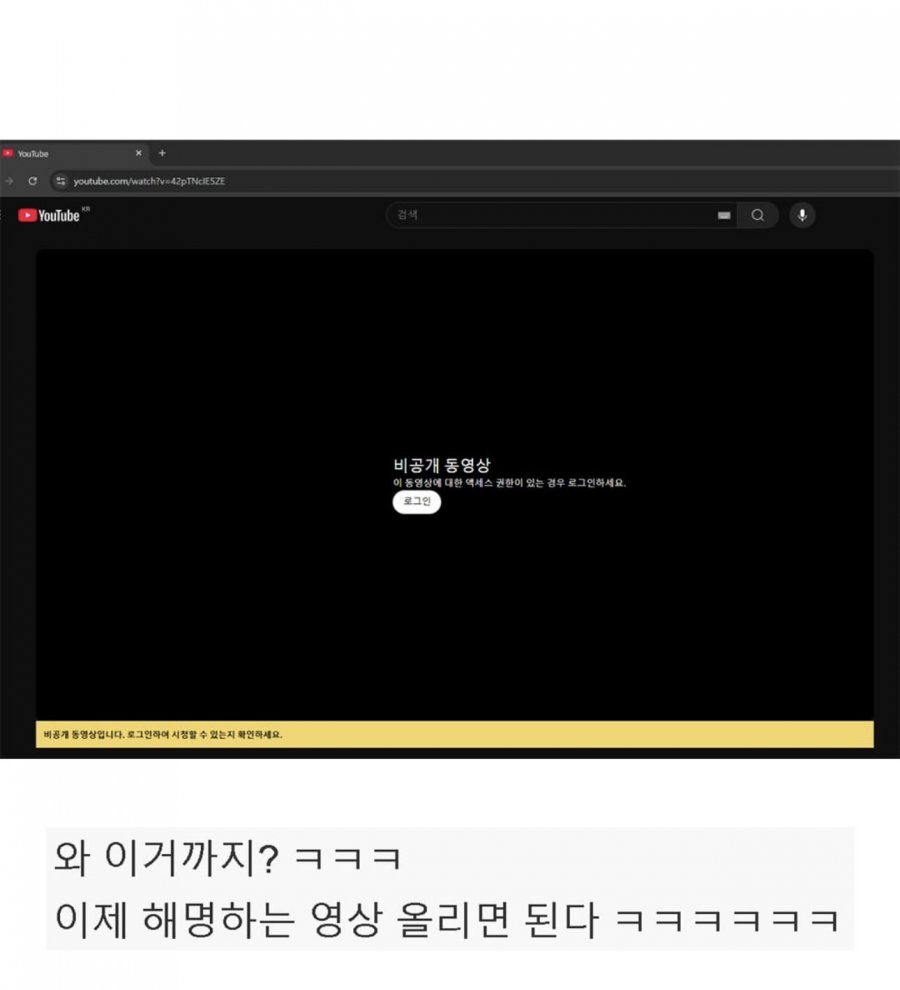Viewport: 900px width, 990px height.
Task: Click the access permission message under the heading
Action: [509, 483]
